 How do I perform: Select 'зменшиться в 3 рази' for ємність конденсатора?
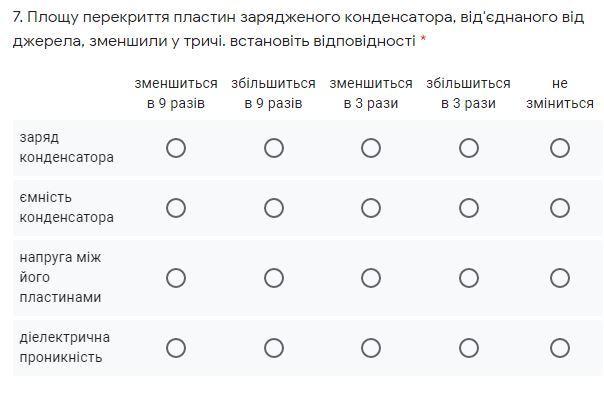(x=371, y=208)
